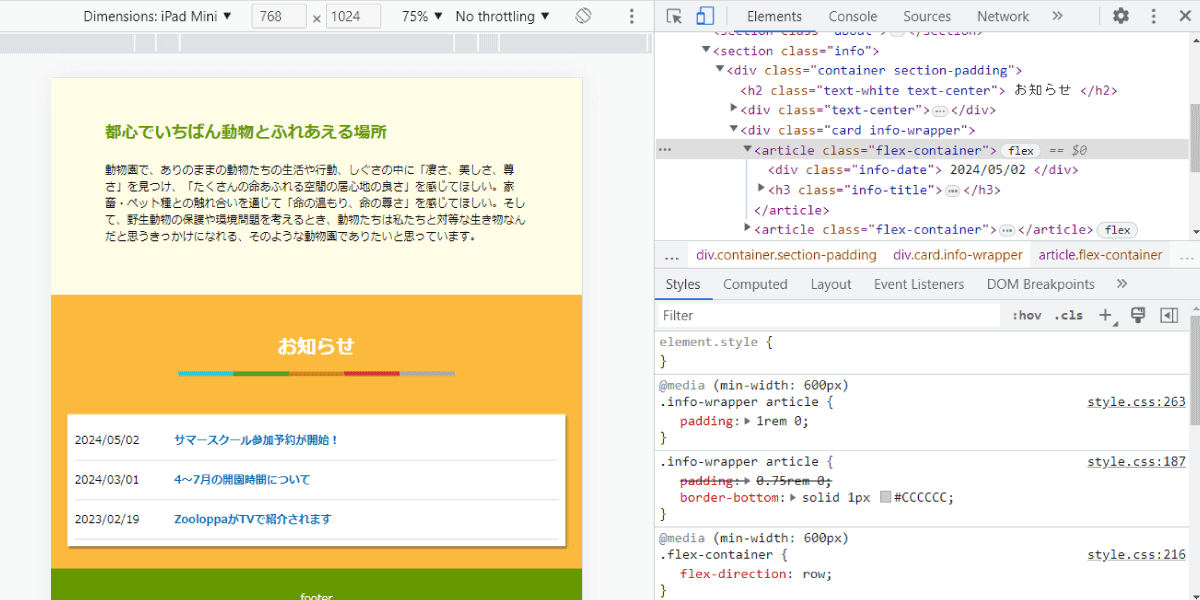Collapse the article flex-container node

pos(747,150)
